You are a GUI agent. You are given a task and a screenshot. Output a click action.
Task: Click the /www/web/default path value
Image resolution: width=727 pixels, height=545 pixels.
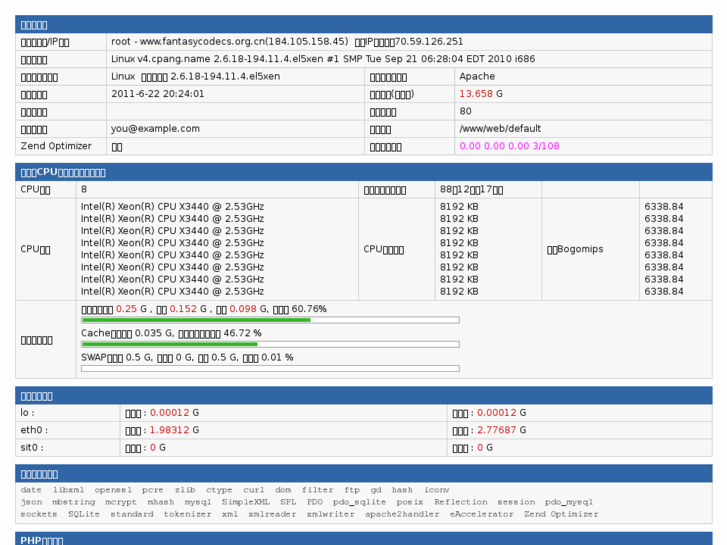tap(499, 129)
